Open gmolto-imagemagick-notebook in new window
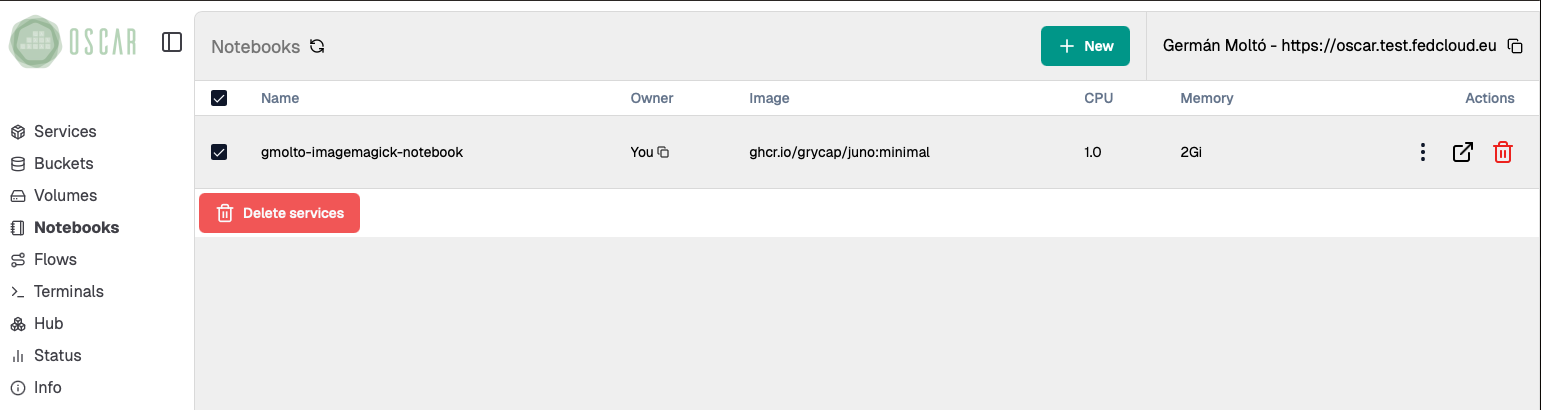Screen dimensions: 1541x410 1462,153
